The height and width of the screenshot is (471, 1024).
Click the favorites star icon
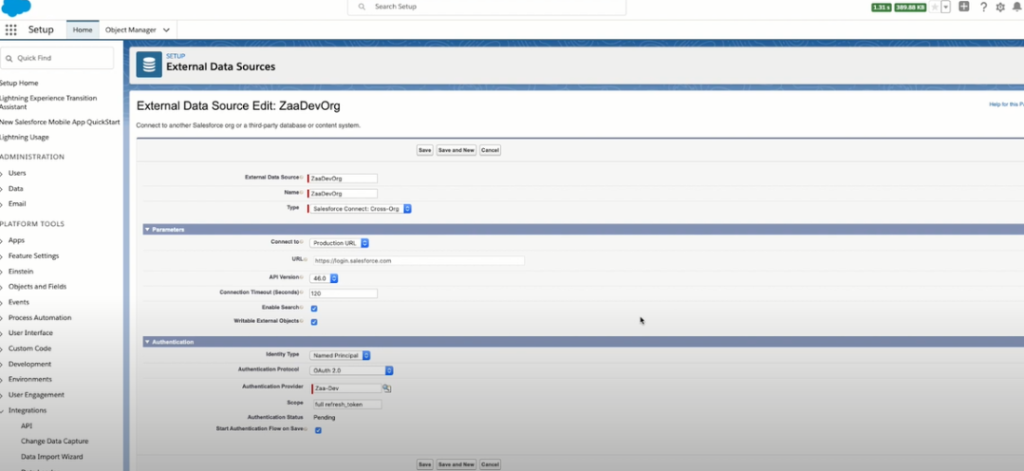(934, 7)
